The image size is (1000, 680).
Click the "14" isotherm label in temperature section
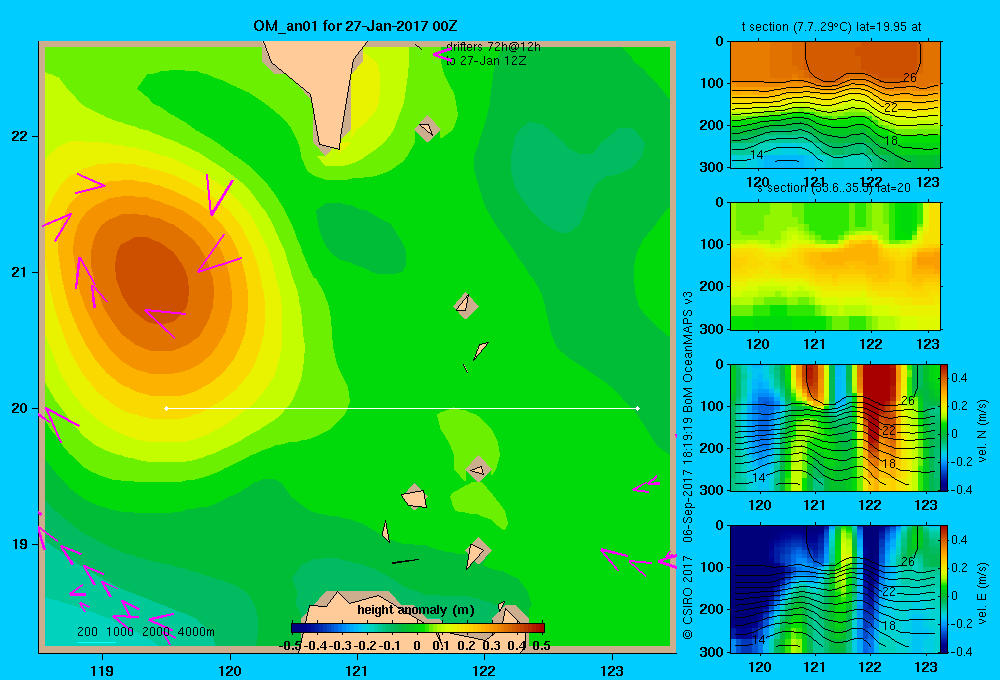click(756, 154)
